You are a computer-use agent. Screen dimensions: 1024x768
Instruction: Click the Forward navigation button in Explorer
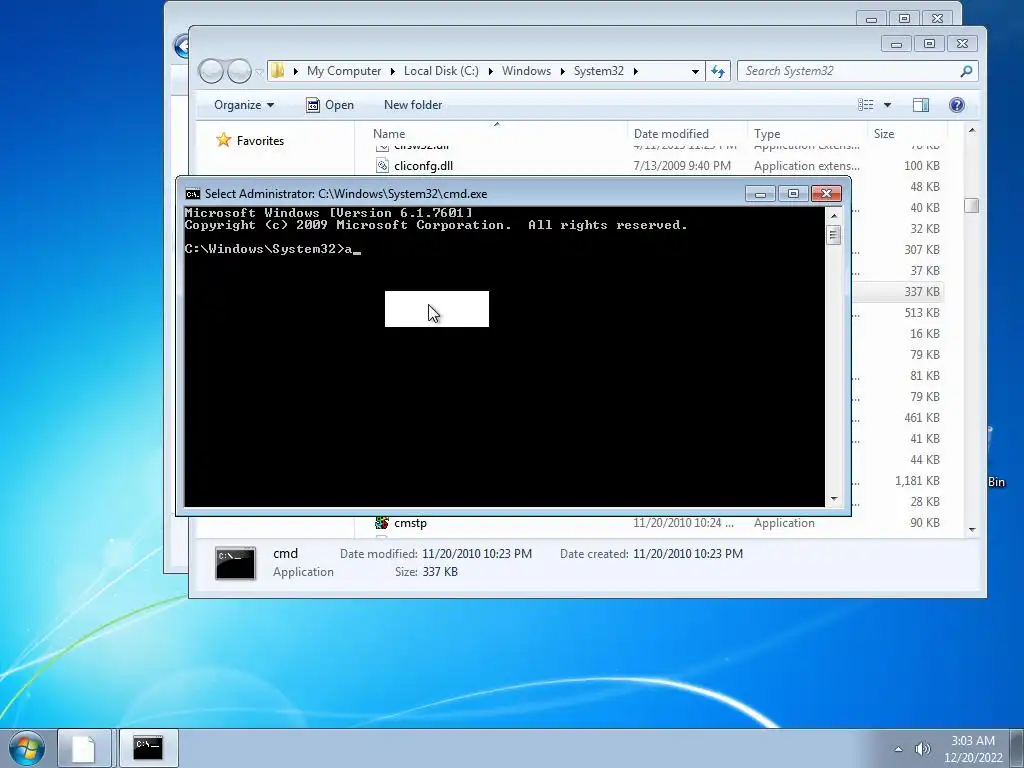point(239,71)
